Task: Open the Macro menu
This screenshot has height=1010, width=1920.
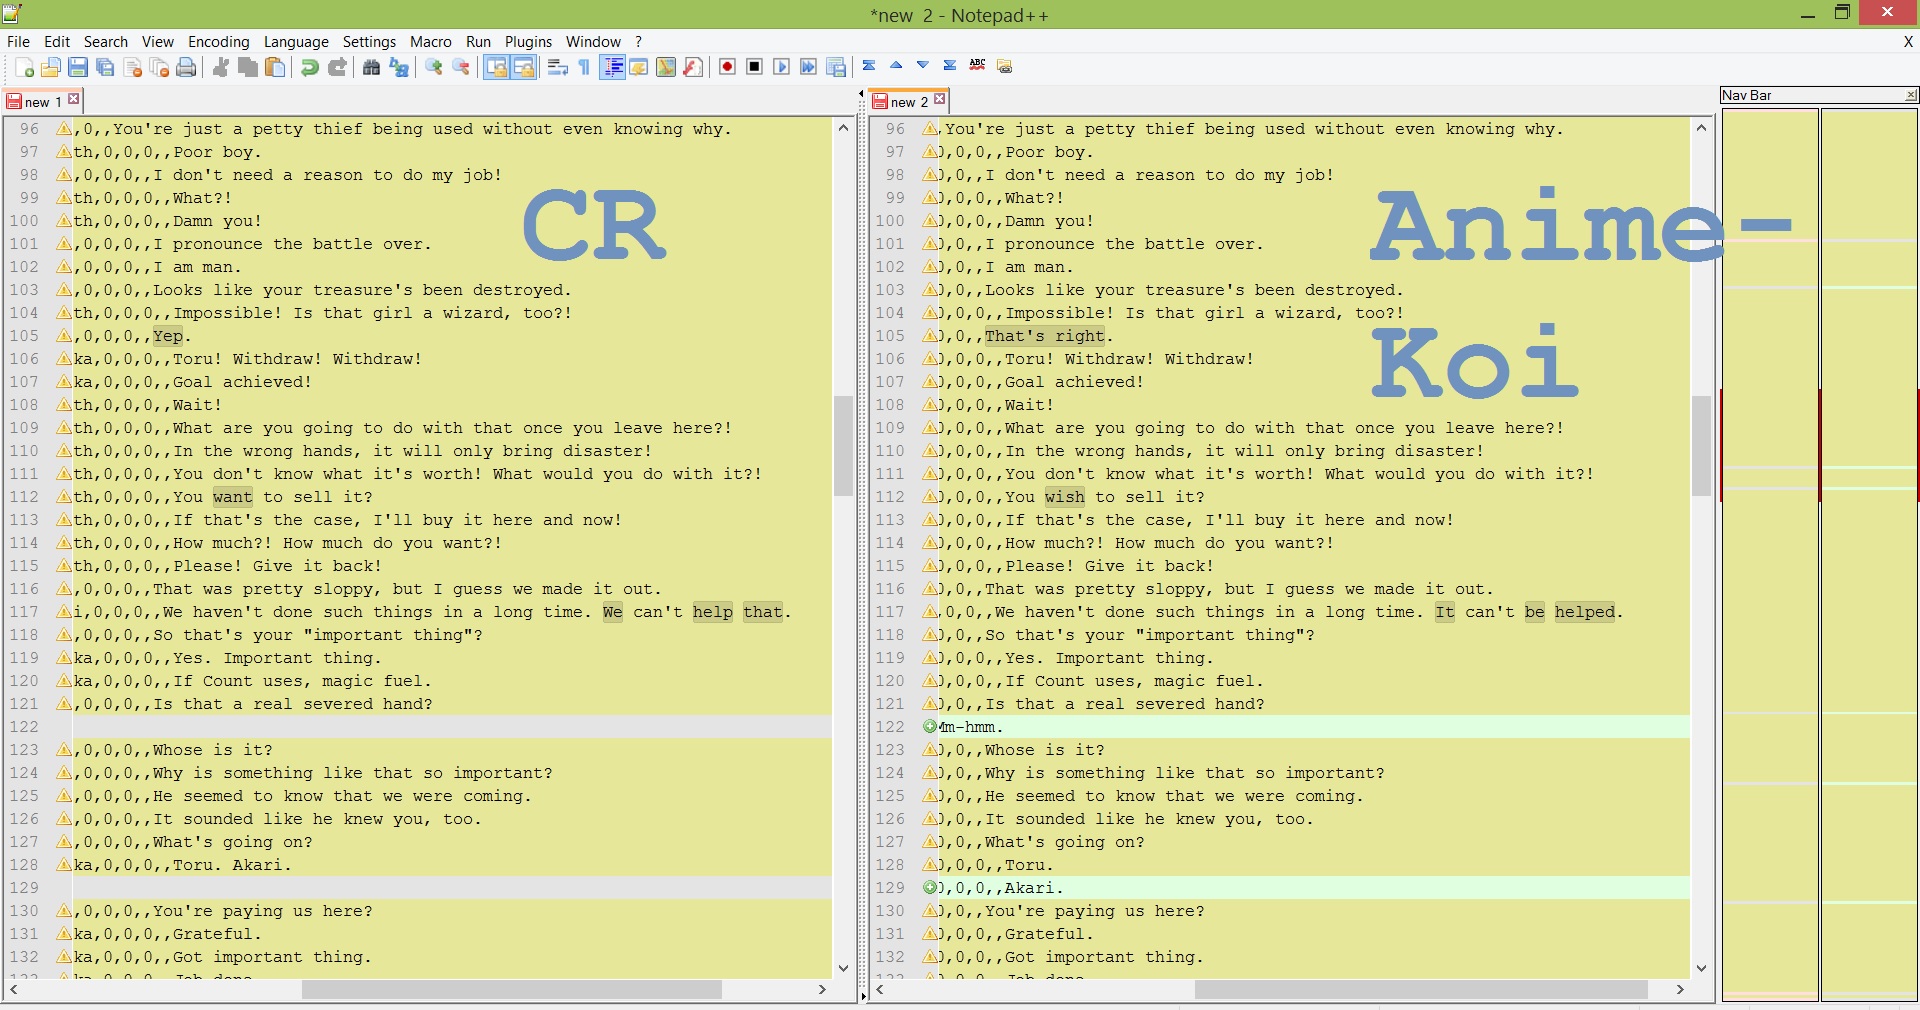Action: click(431, 41)
